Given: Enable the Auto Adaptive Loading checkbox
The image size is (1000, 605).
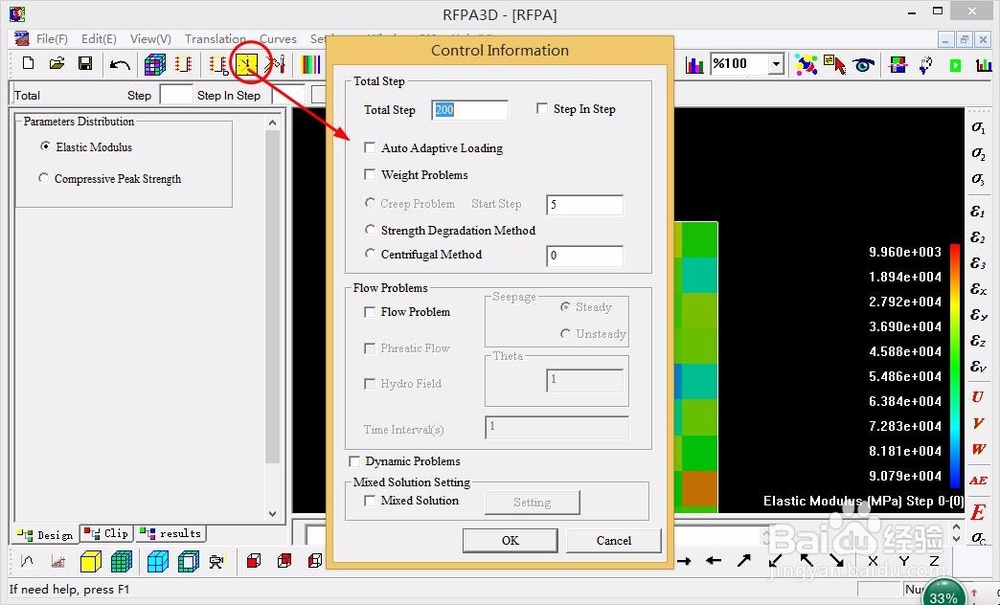Looking at the screenshot, I should click(370, 147).
